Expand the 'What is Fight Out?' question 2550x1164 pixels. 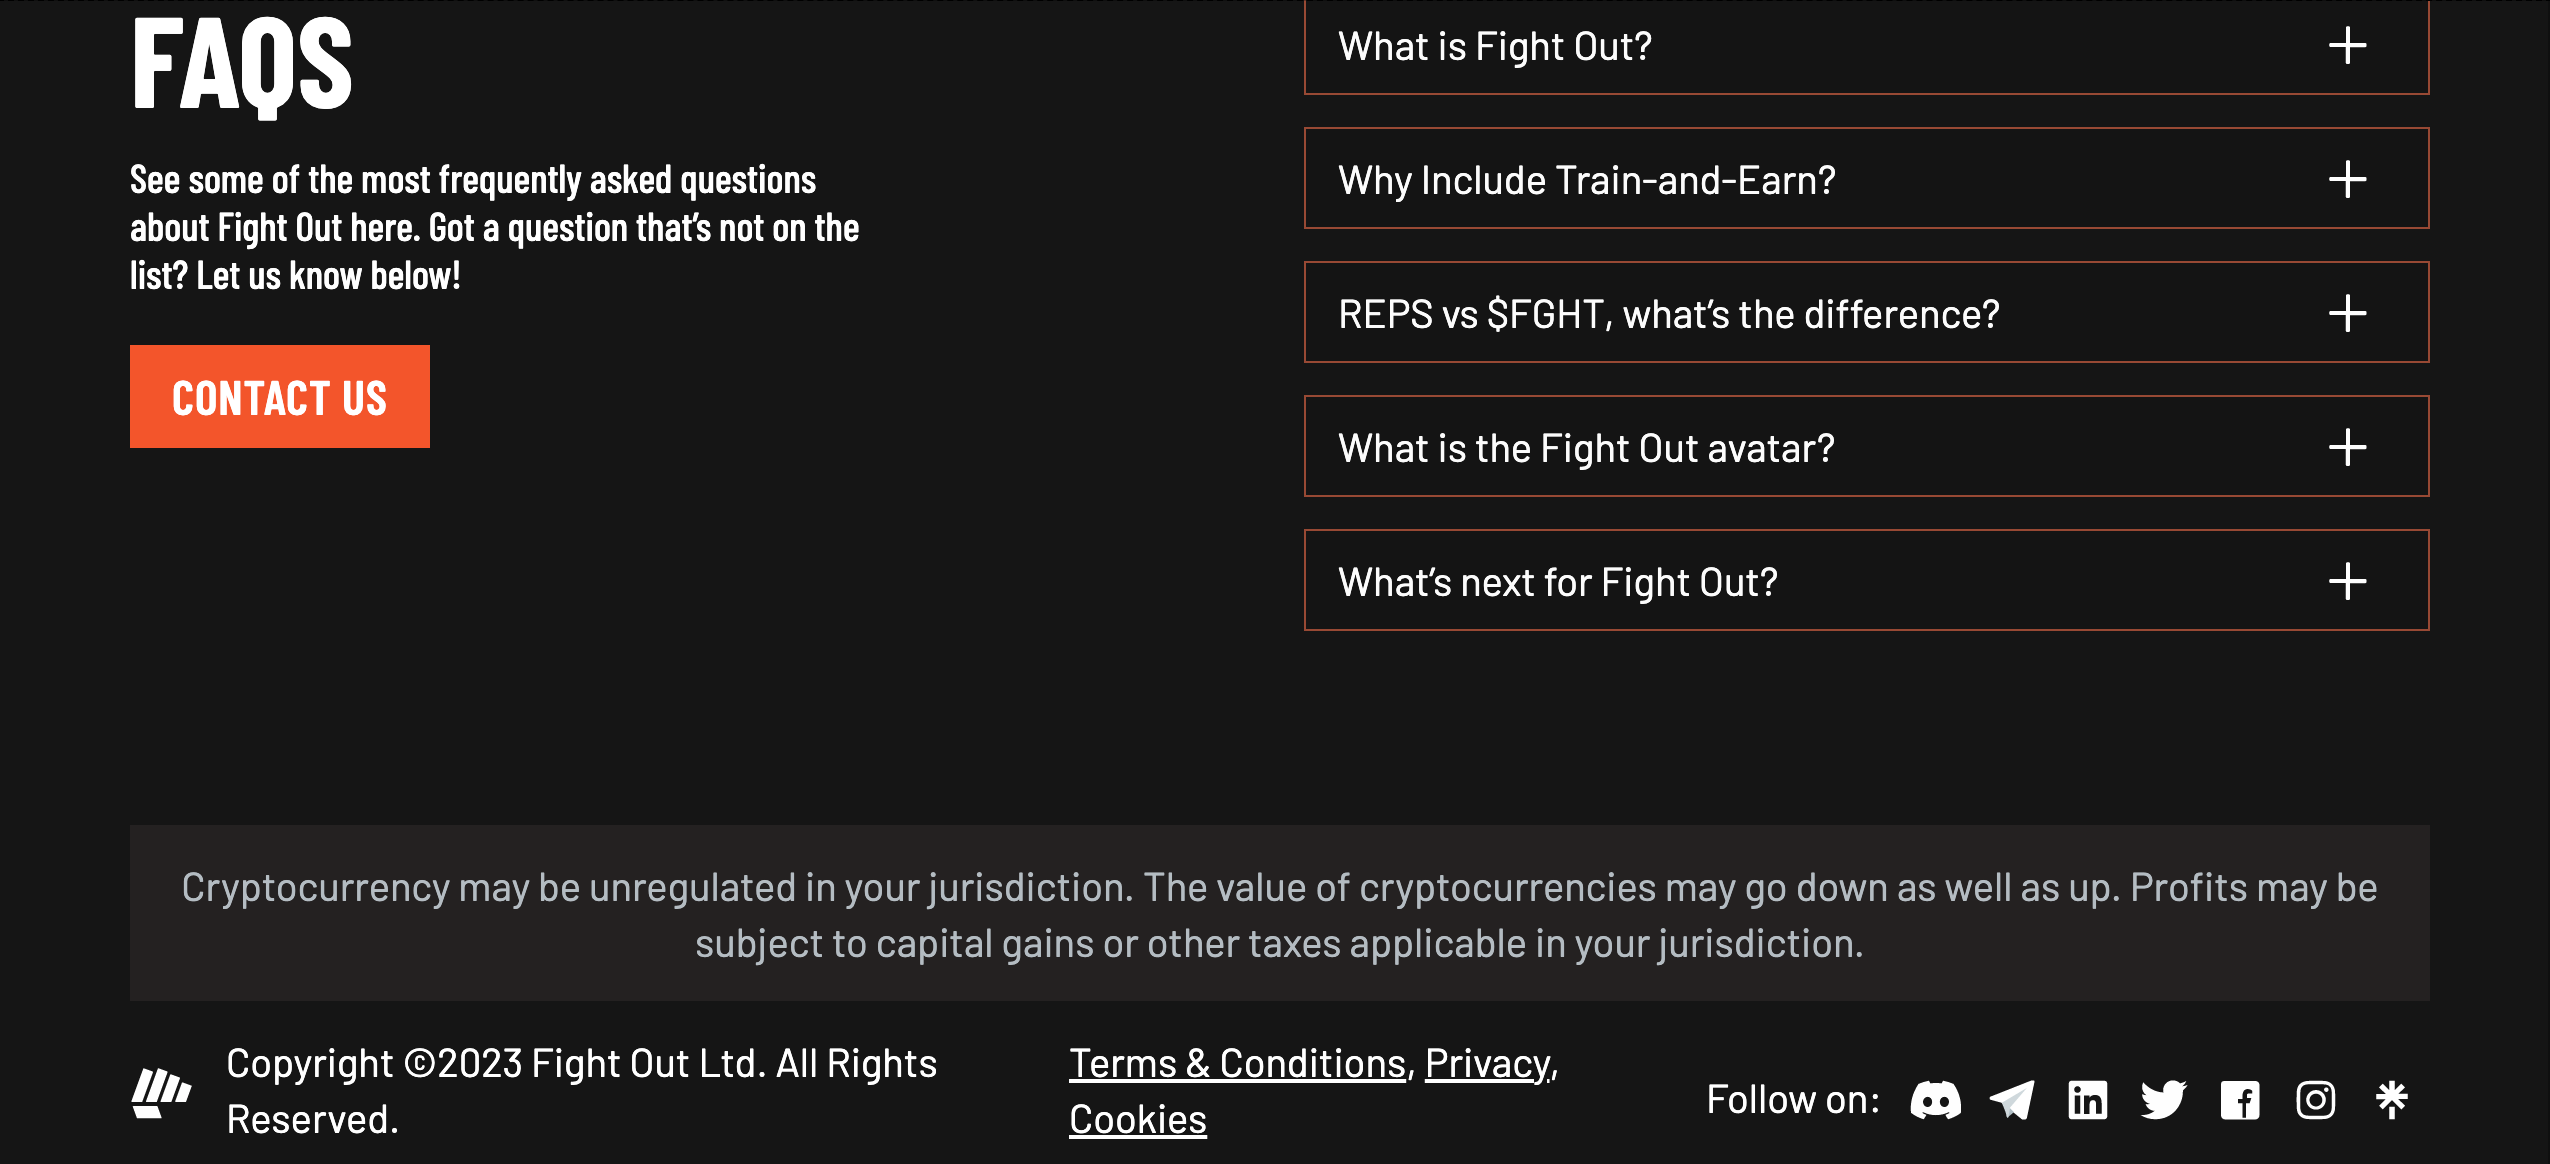pos(1495,47)
